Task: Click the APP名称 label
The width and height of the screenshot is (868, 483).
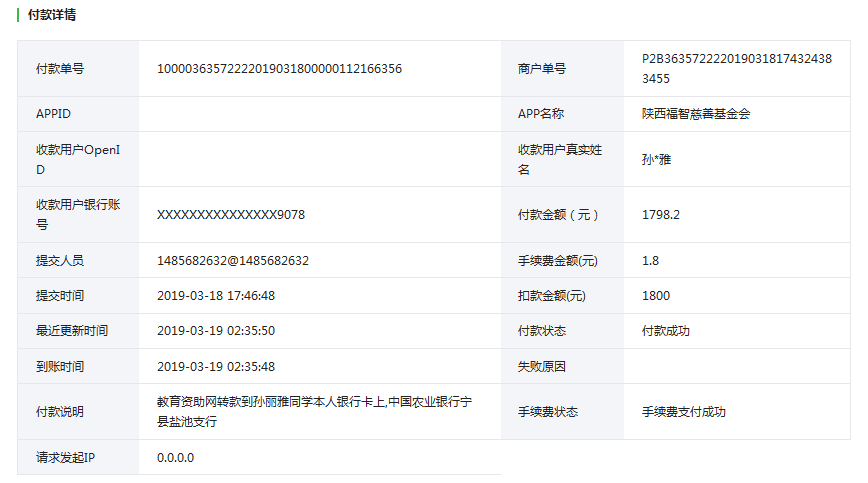Action: point(541,114)
